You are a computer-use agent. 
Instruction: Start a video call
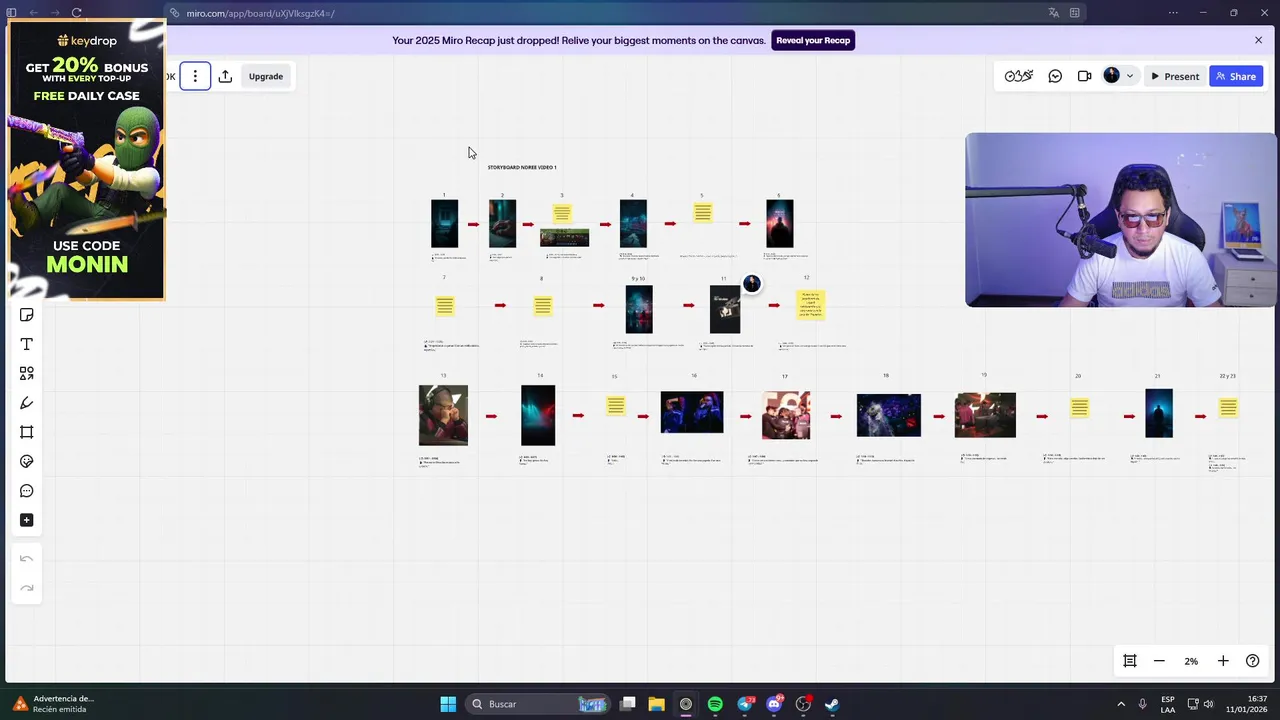click(x=1084, y=76)
